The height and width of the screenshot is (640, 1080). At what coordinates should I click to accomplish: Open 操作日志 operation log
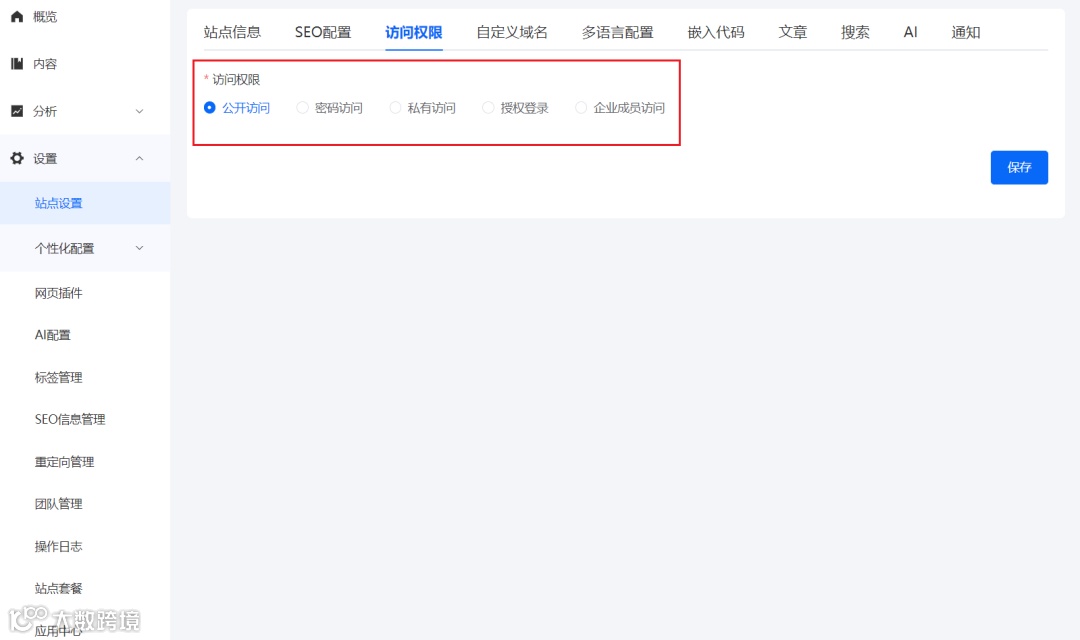click(x=58, y=546)
